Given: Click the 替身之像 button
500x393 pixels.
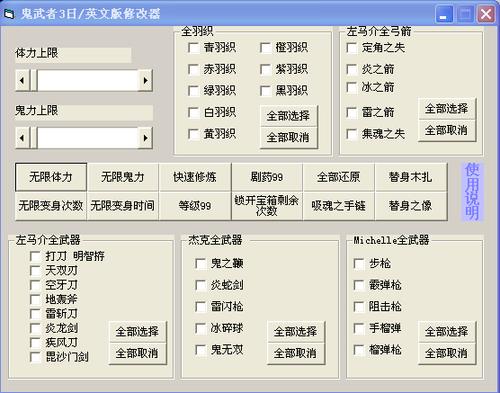Looking at the screenshot, I should coord(411,206).
